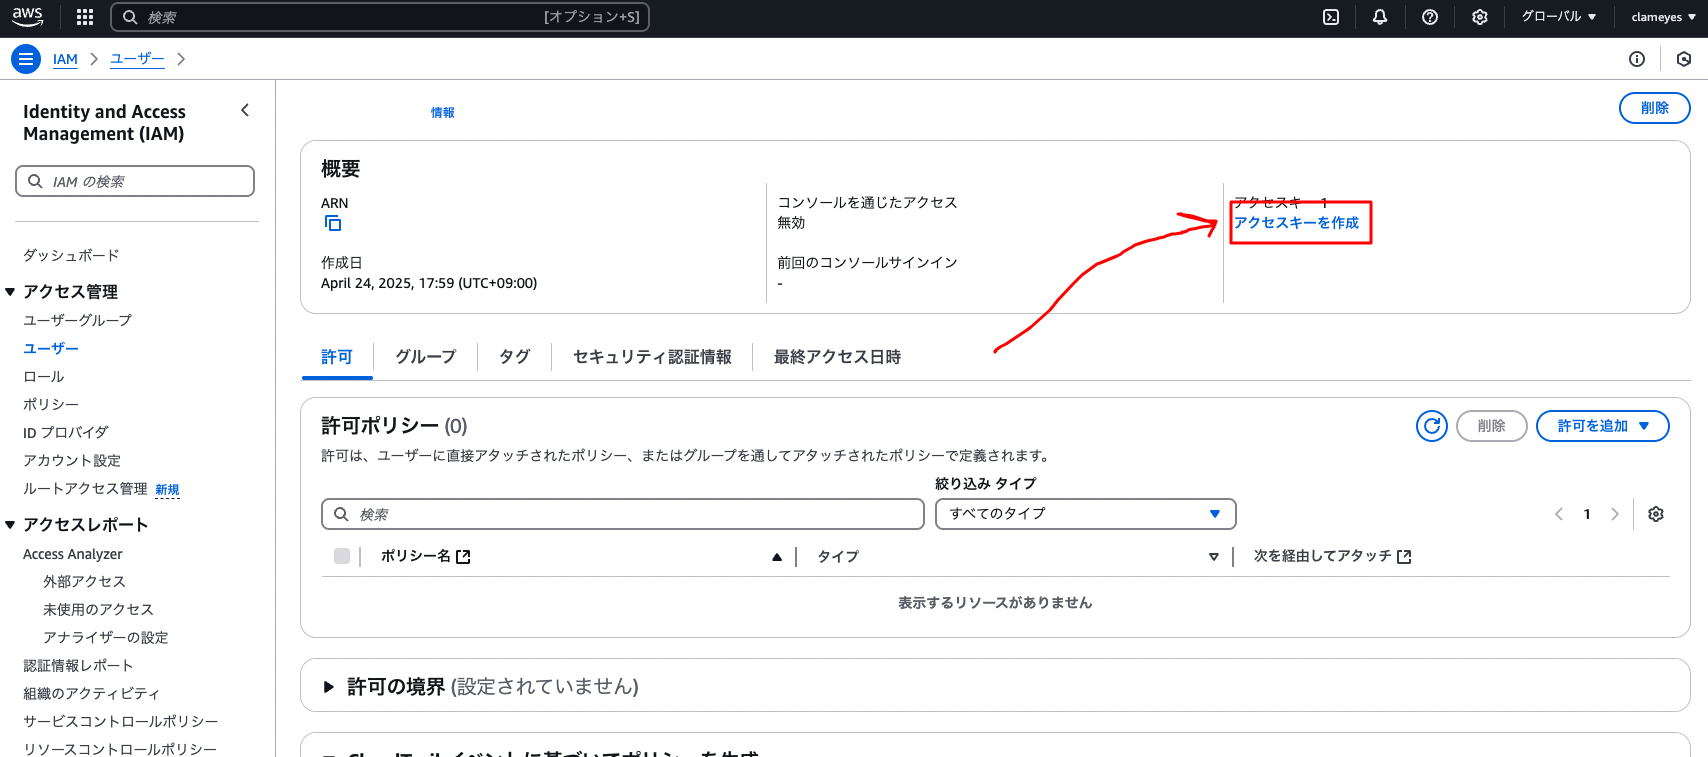Open the settings gear in top bar
This screenshot has height=757, width=1708.
click(x=1480, y=17)
